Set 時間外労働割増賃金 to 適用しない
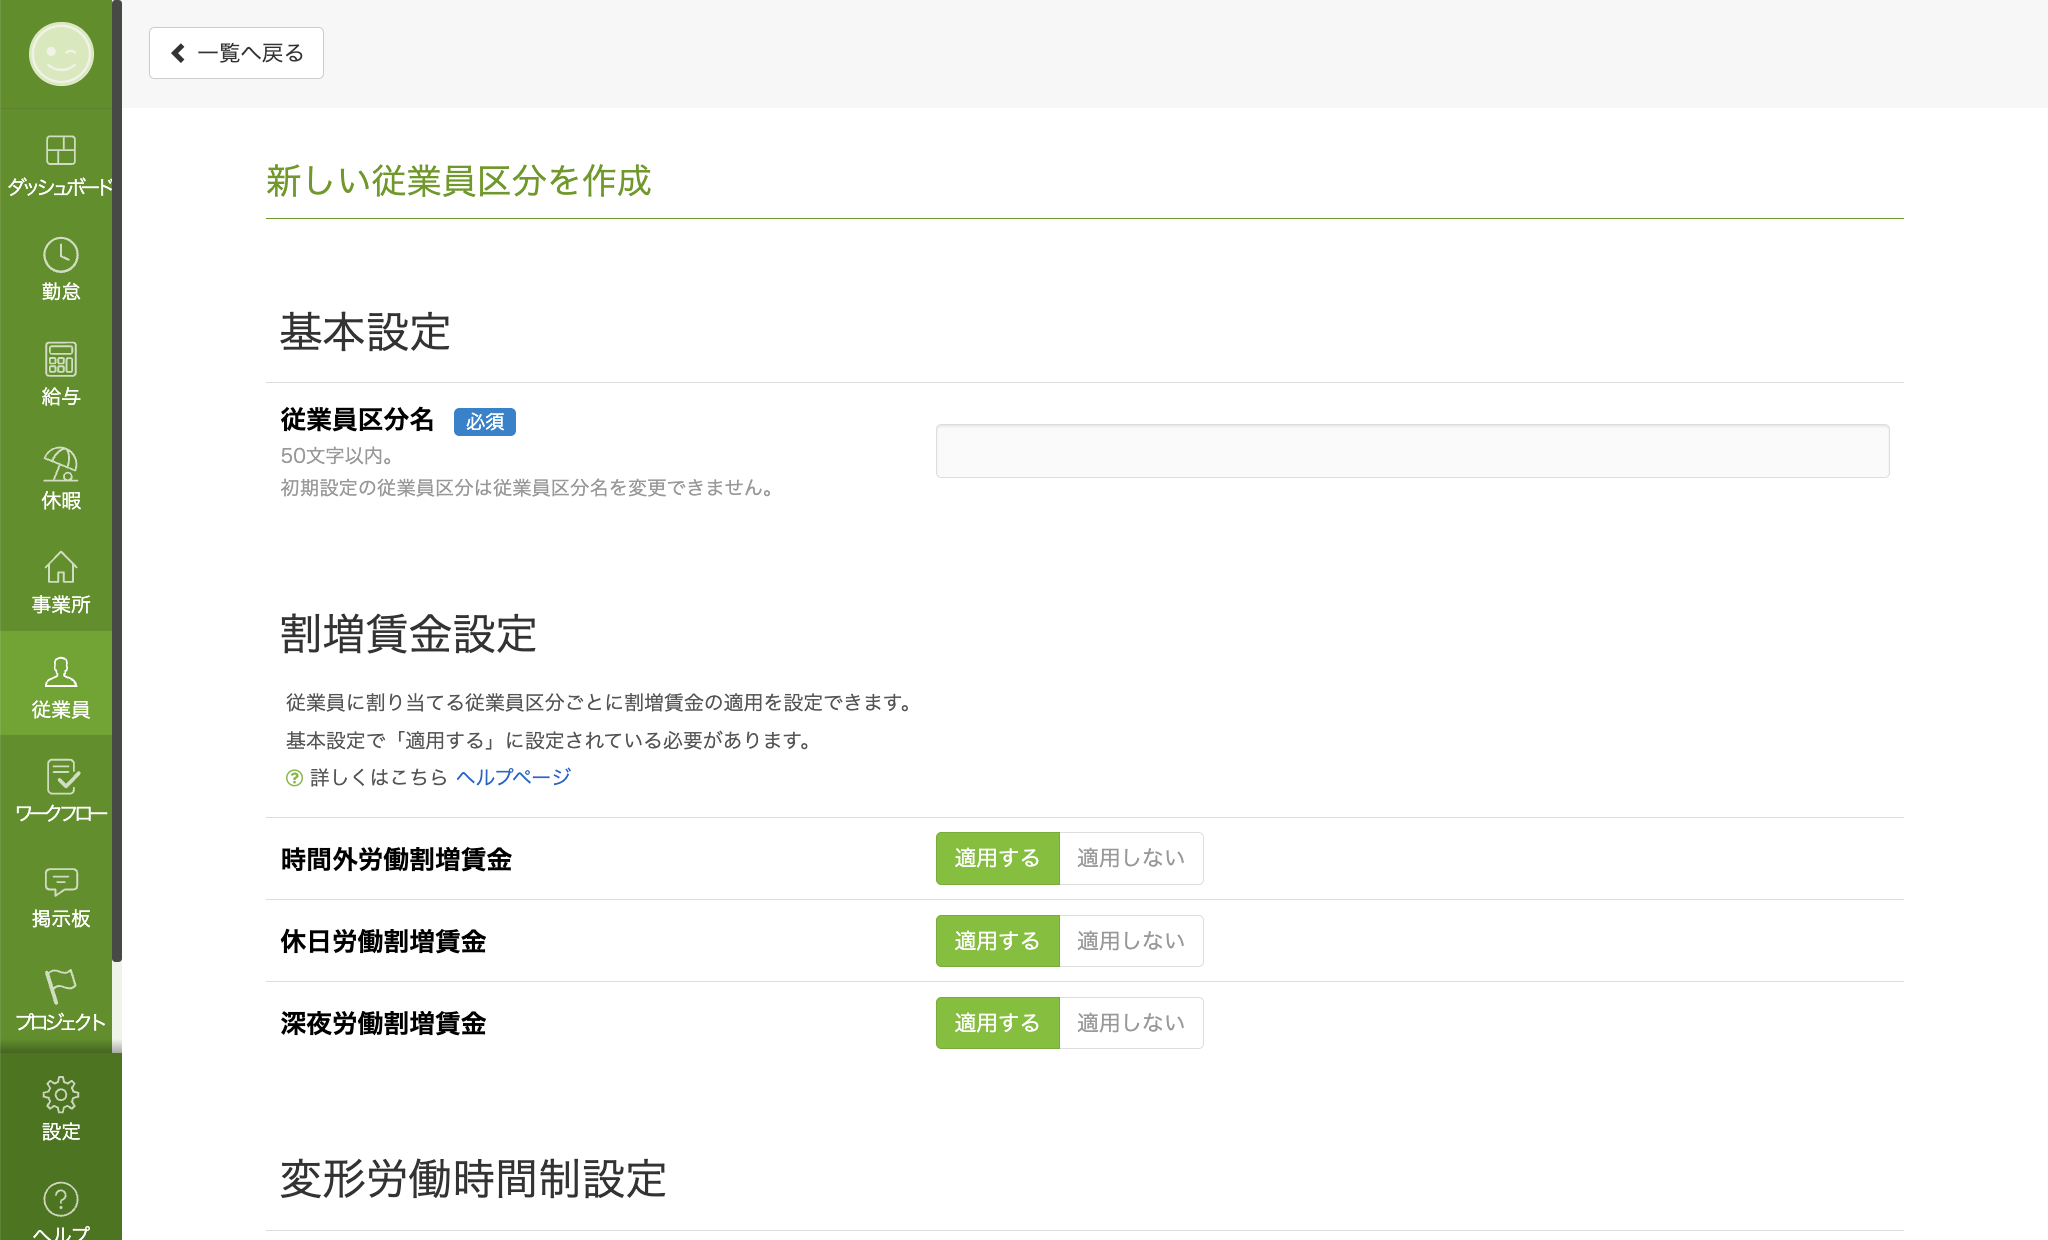 click(1131, 859)
